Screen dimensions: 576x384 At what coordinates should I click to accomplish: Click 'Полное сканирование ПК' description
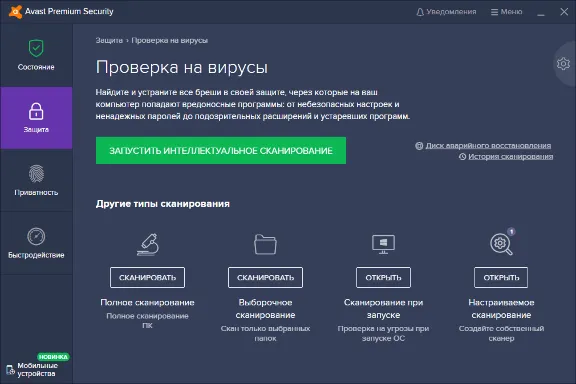(x=147, y=320)
